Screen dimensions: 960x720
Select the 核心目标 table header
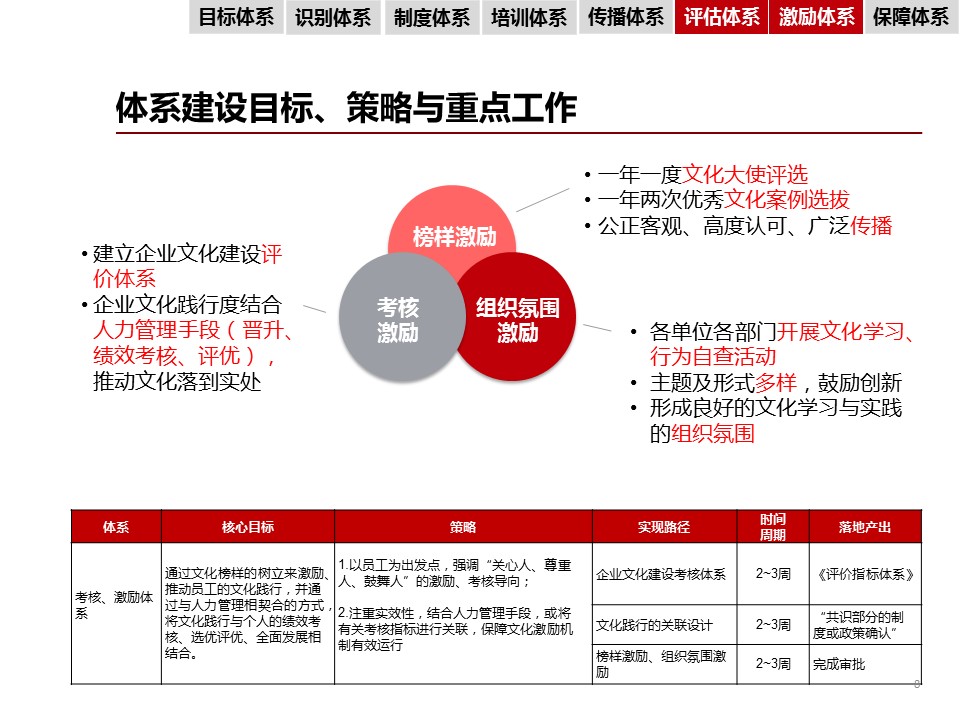[x=247, y=527]
